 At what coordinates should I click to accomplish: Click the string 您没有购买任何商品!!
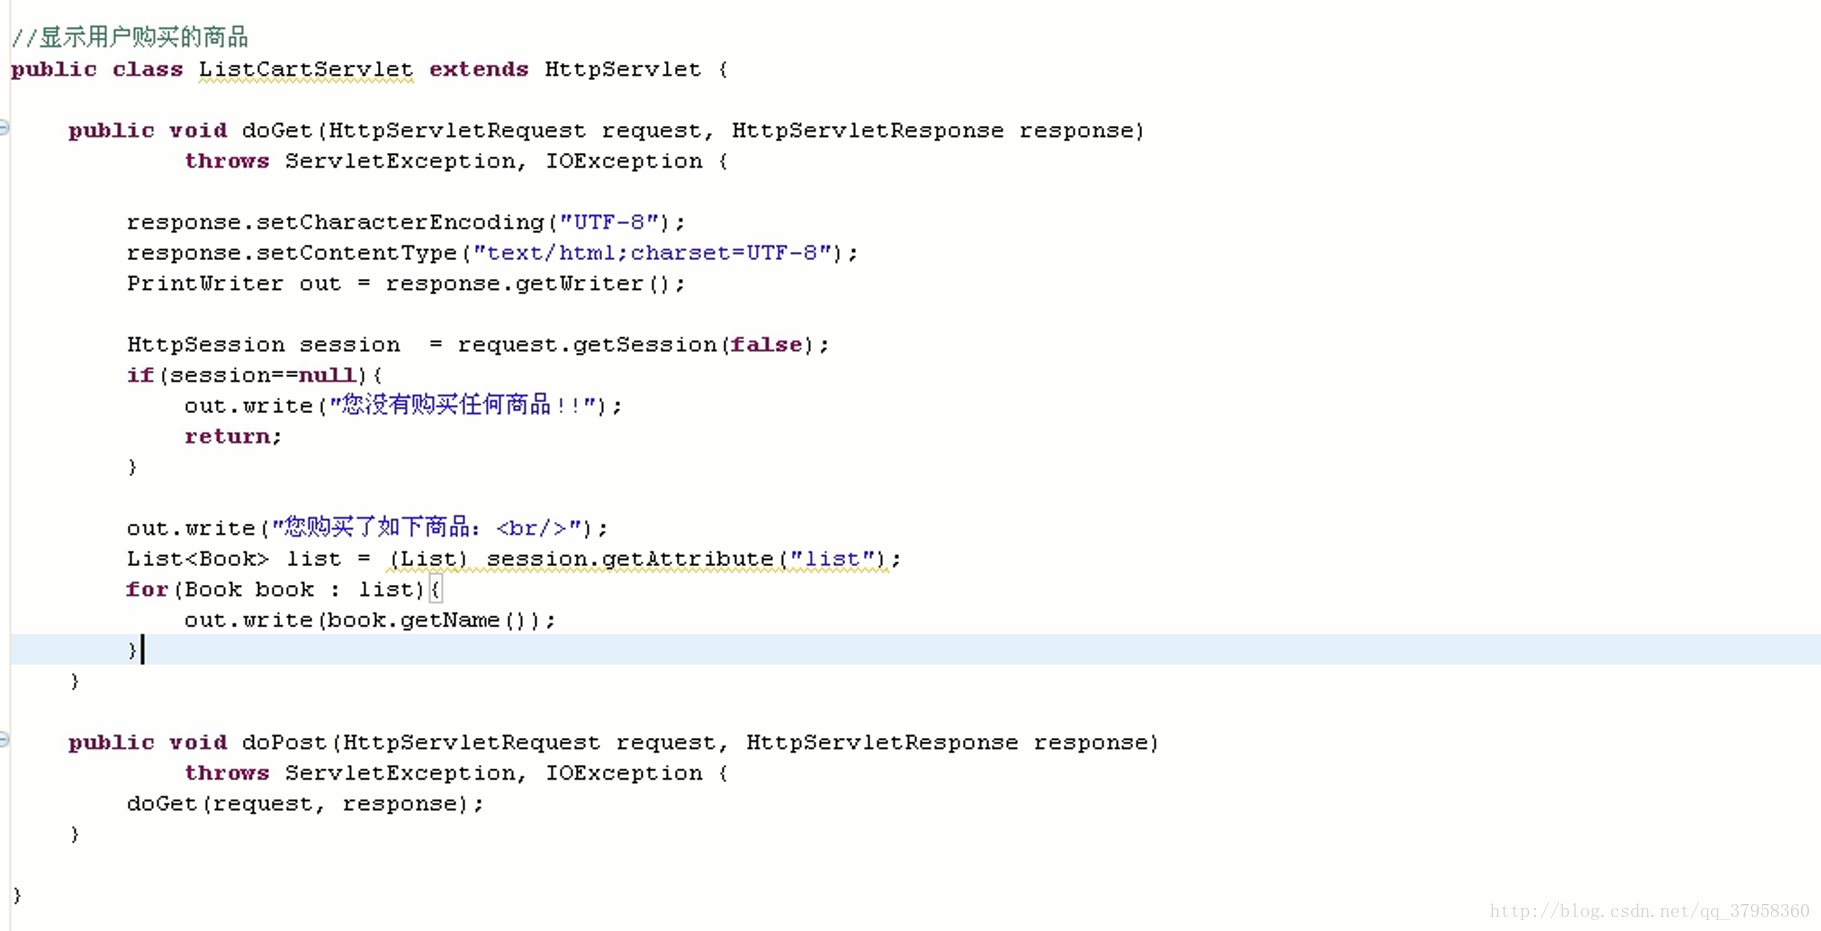pyautogui.click(x=463, y=405)
